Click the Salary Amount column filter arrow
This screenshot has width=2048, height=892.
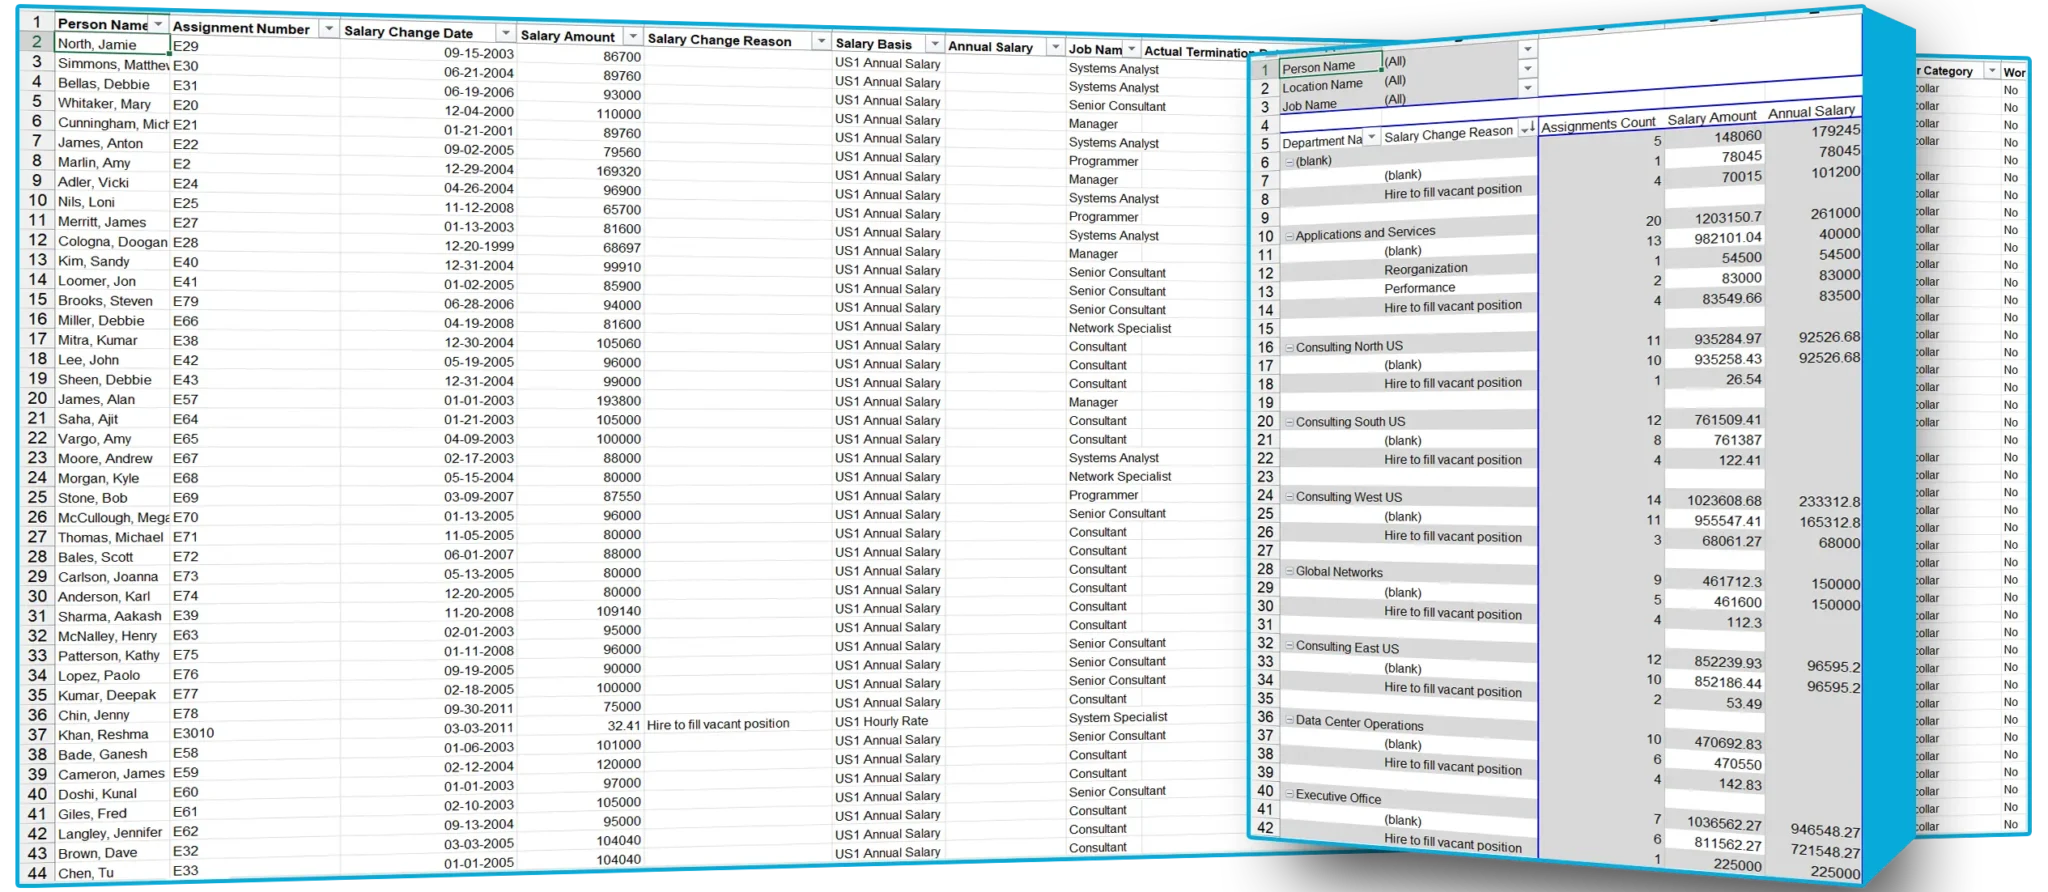pos(632,37)
